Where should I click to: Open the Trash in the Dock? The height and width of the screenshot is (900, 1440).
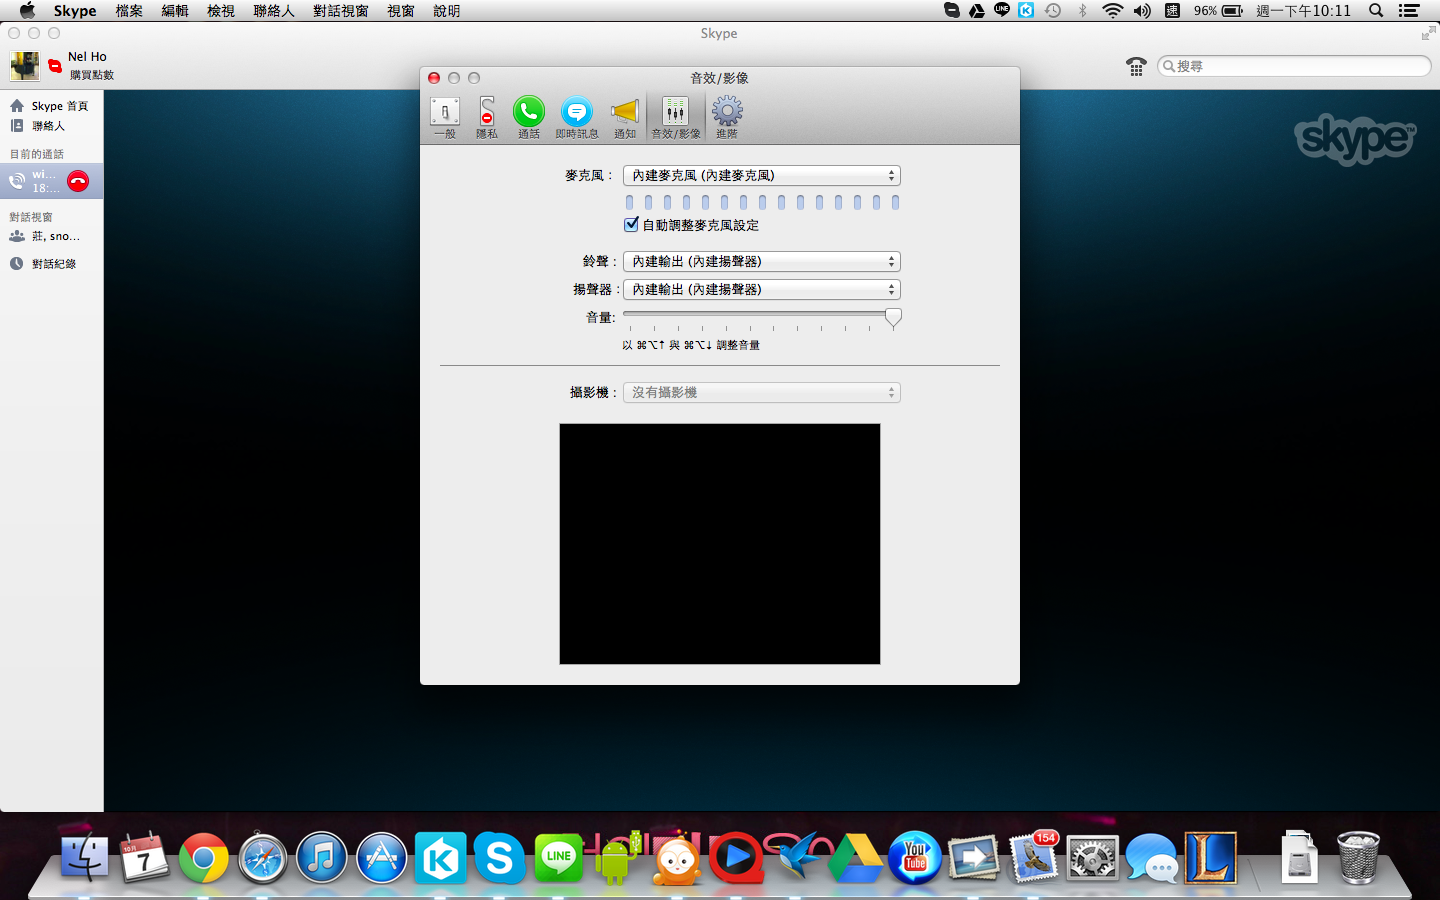[1358, 857]
